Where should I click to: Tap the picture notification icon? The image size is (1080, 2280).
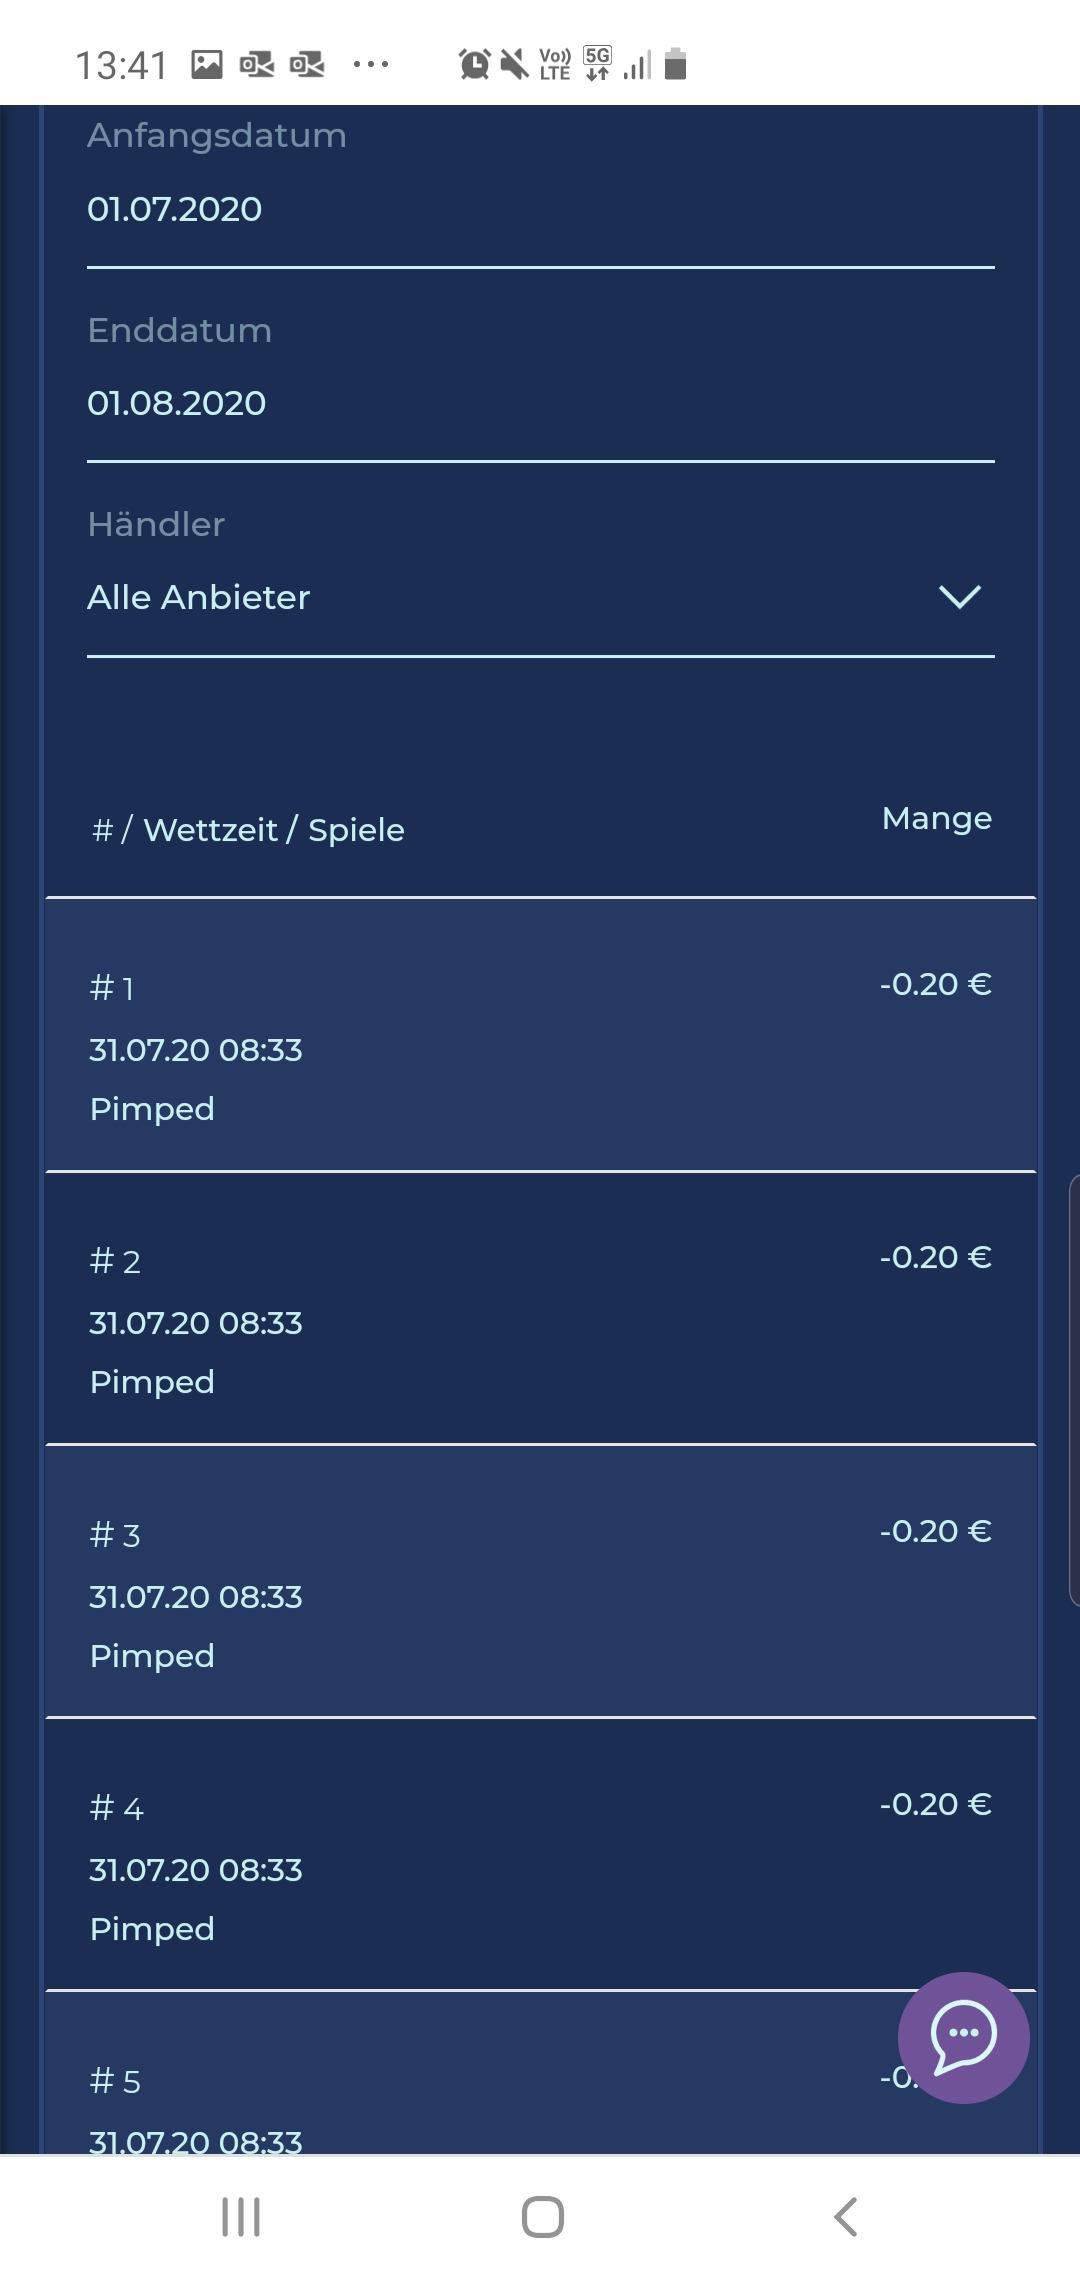(x=207, y=65)
